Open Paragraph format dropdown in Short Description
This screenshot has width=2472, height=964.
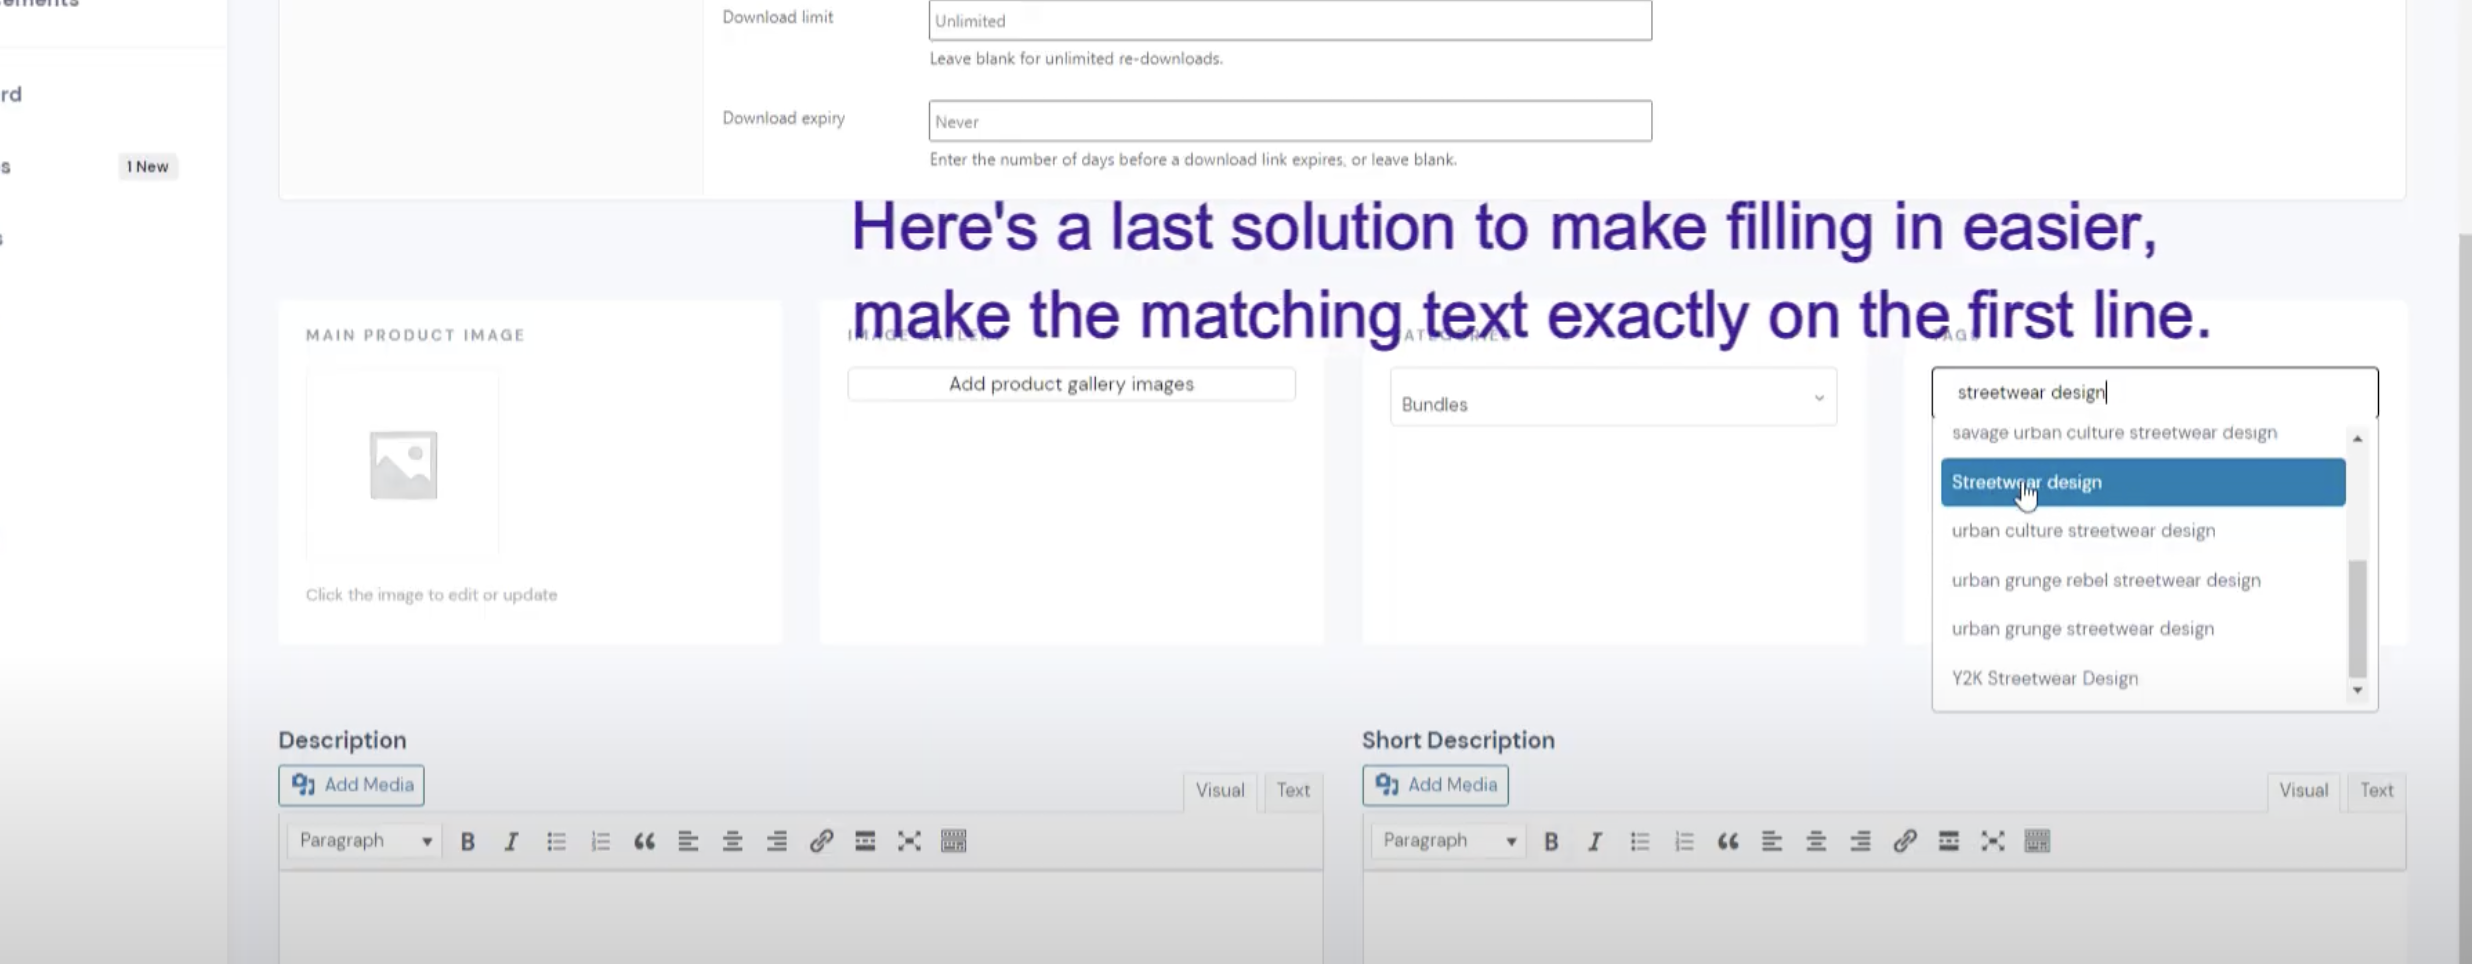coord(1449,840)
